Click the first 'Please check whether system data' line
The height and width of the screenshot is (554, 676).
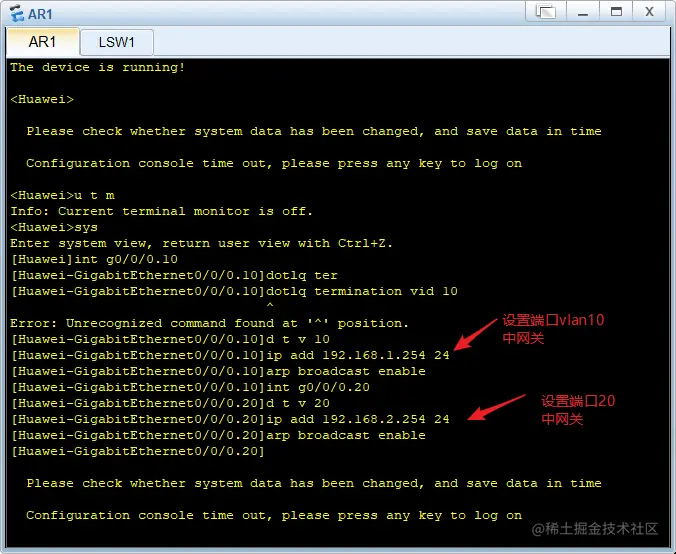(314, 131)
